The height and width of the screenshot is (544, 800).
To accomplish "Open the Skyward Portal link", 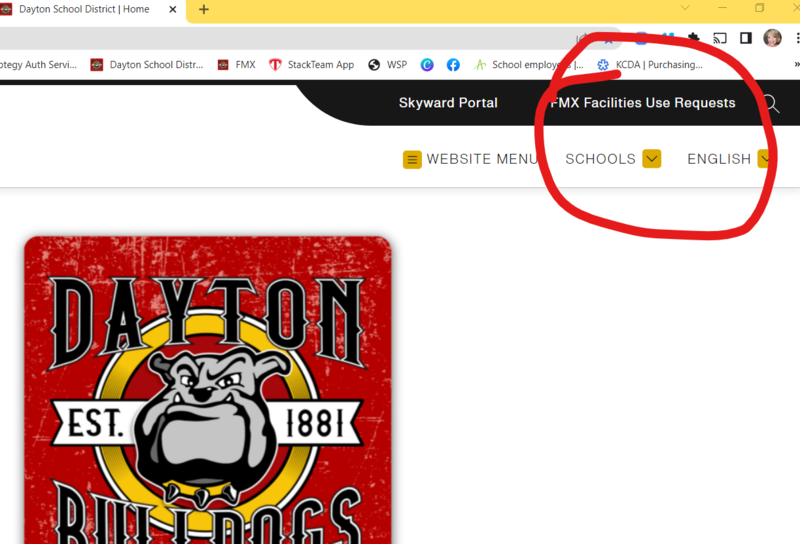I will tap(448, 103).
